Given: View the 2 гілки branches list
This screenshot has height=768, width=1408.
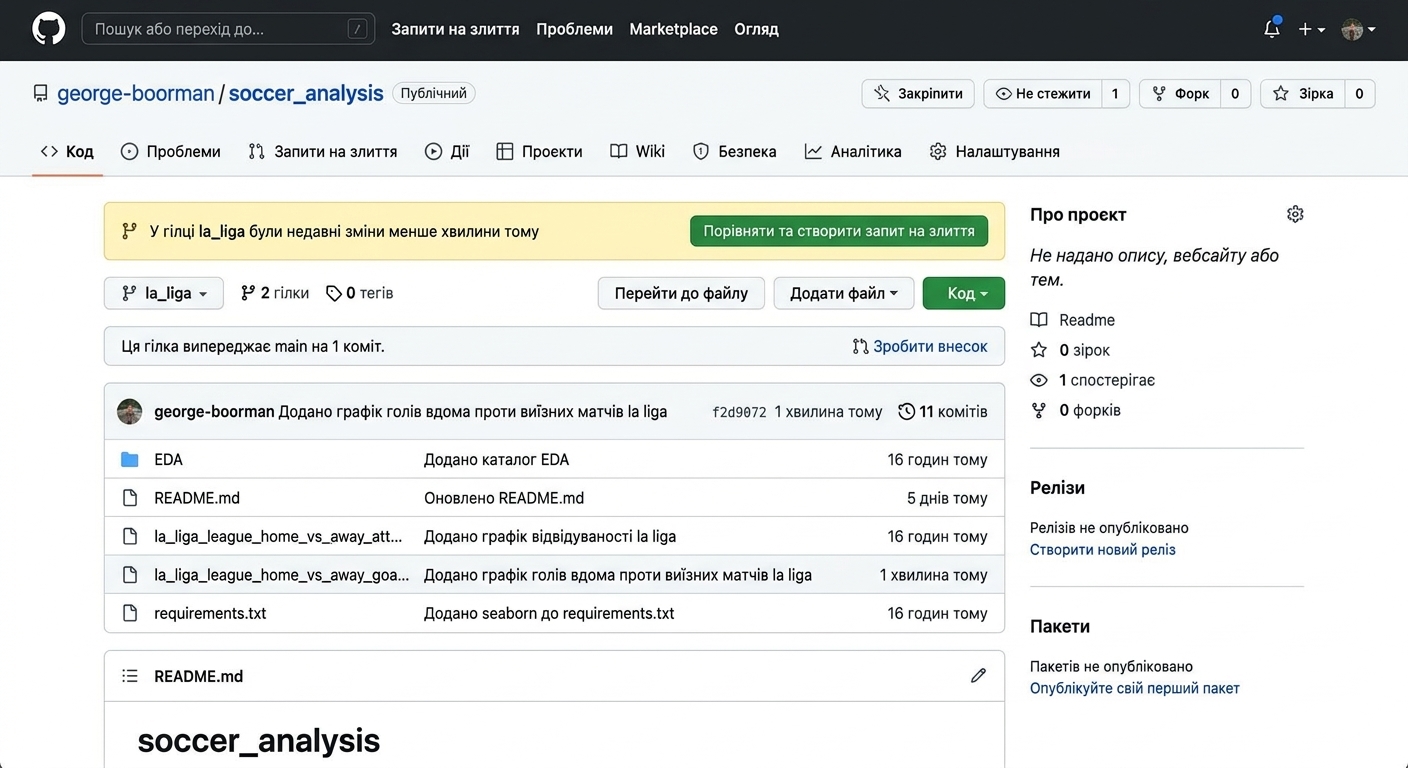Looking at the screenshot, I should coord(275,293).
